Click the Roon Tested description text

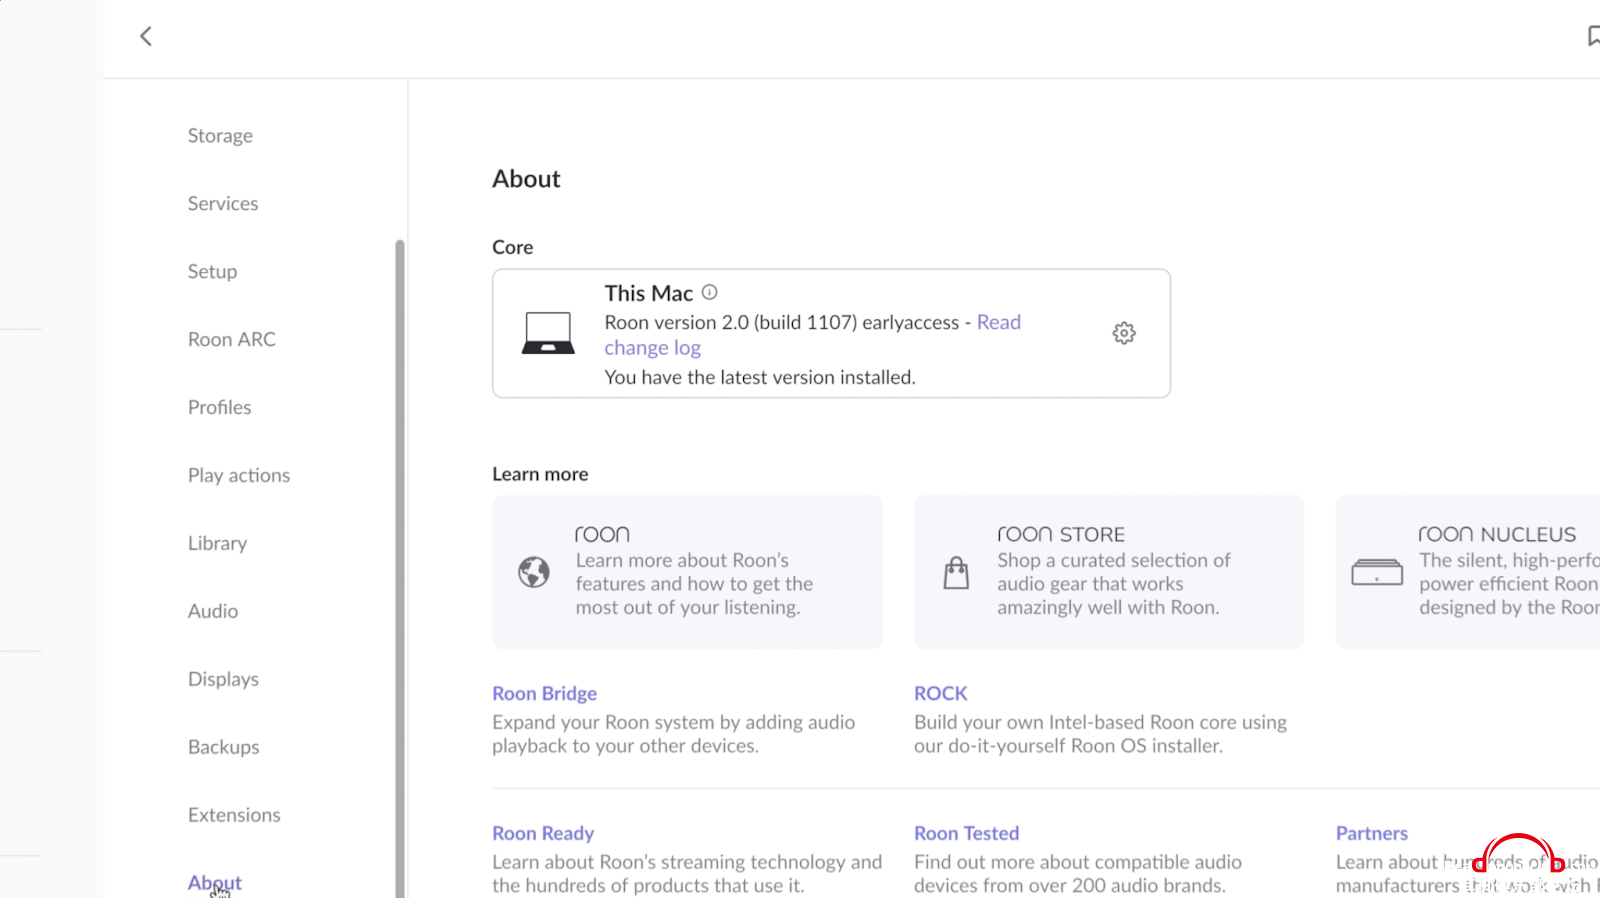point(1078,875)
